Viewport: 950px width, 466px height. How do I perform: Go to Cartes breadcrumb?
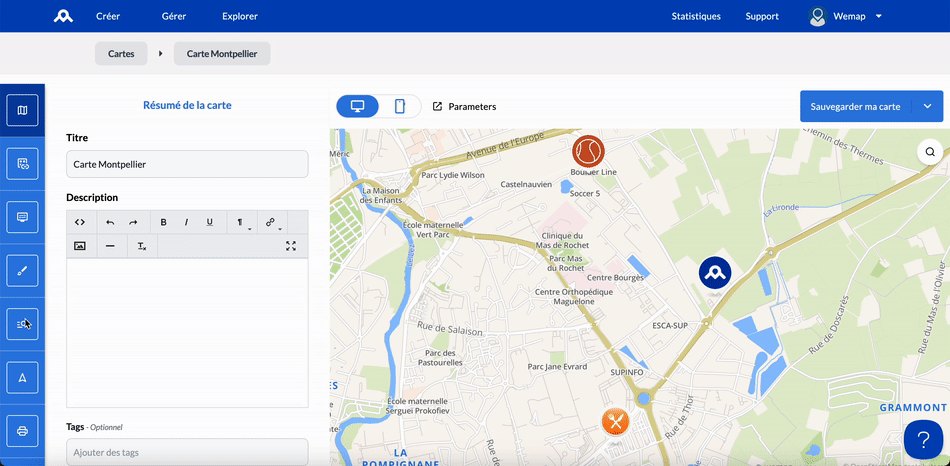[121, 53]
